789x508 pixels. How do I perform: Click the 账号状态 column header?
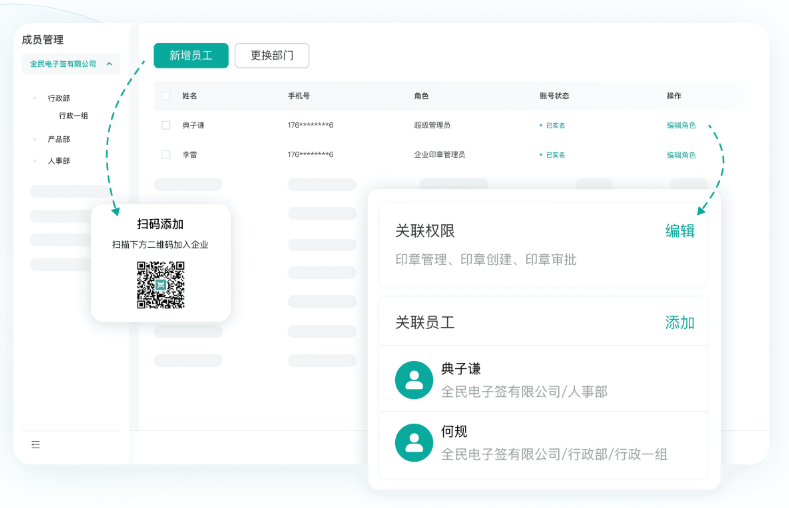point(554,96)
